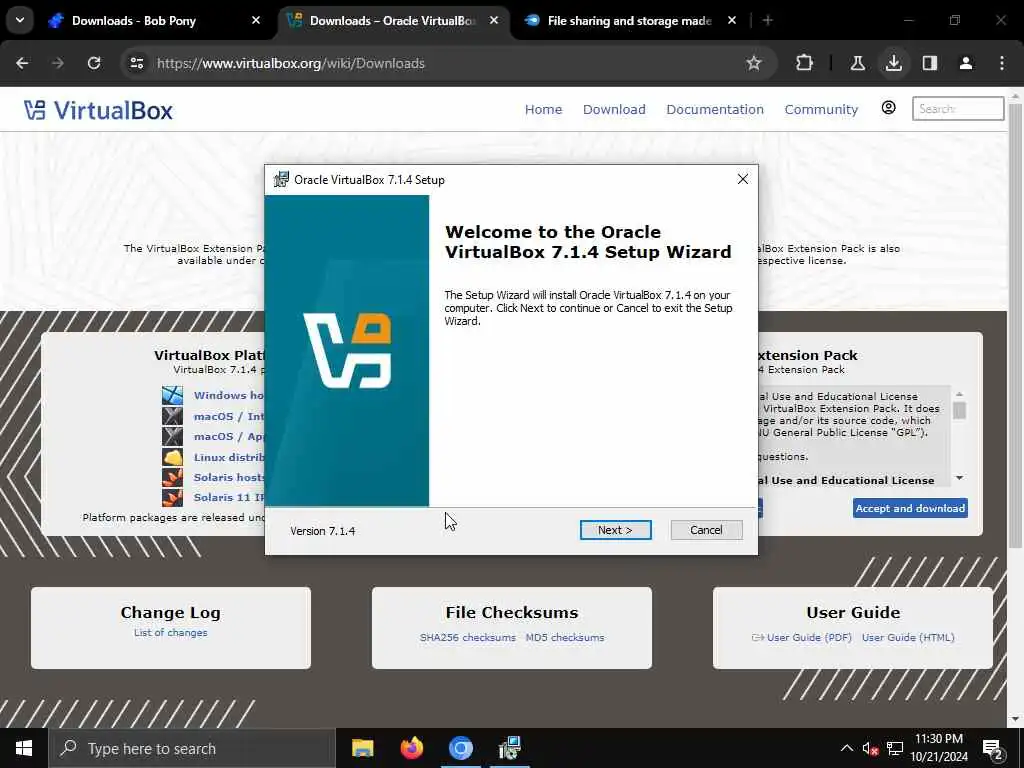The image size is (1024, 768).
Task: Click the page vertical scrollbar thumb
Action: click(1014, 327)
